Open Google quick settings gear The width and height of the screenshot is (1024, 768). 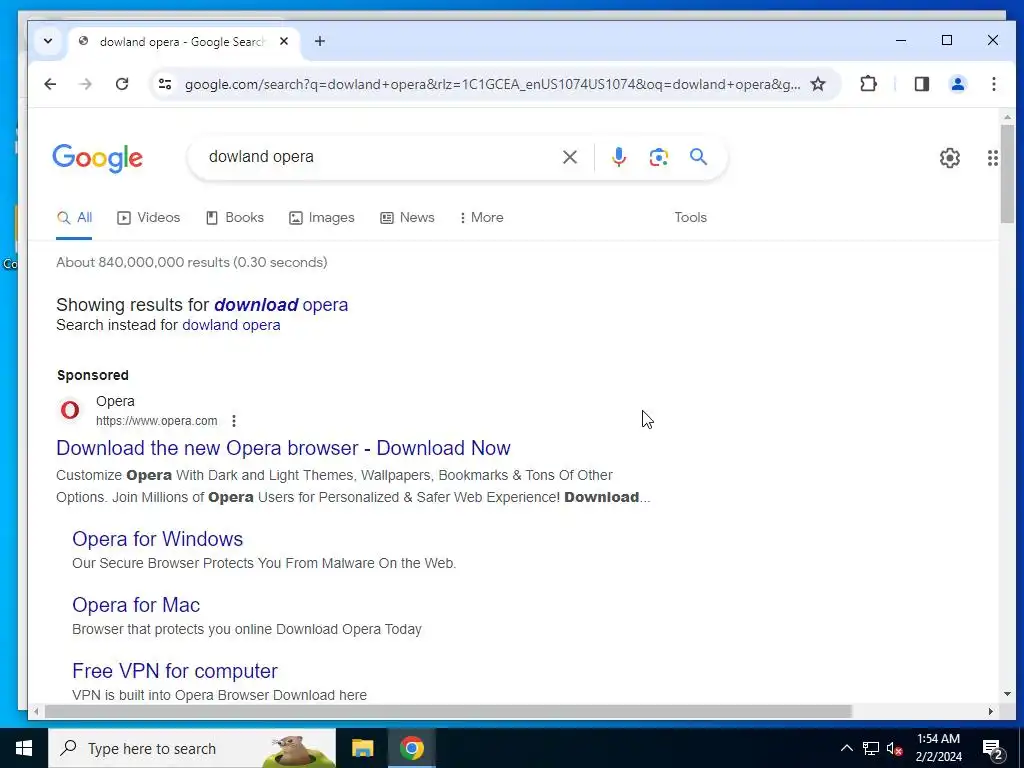[950, 157]
